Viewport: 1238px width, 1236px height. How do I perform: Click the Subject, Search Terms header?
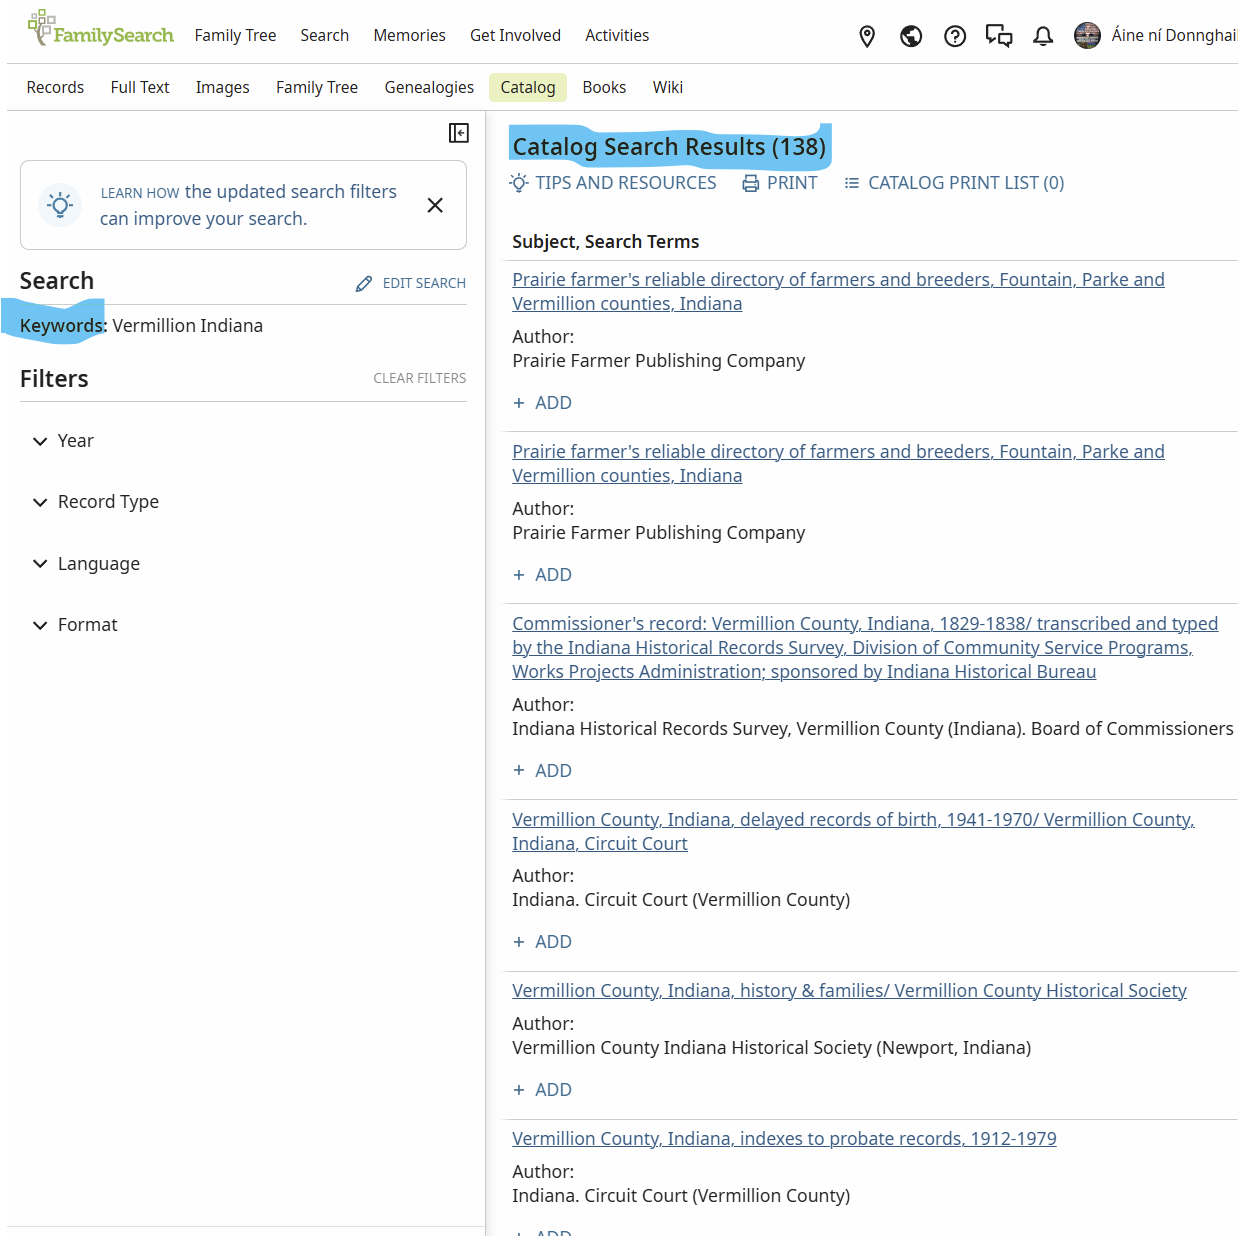(x=605, y=242)
